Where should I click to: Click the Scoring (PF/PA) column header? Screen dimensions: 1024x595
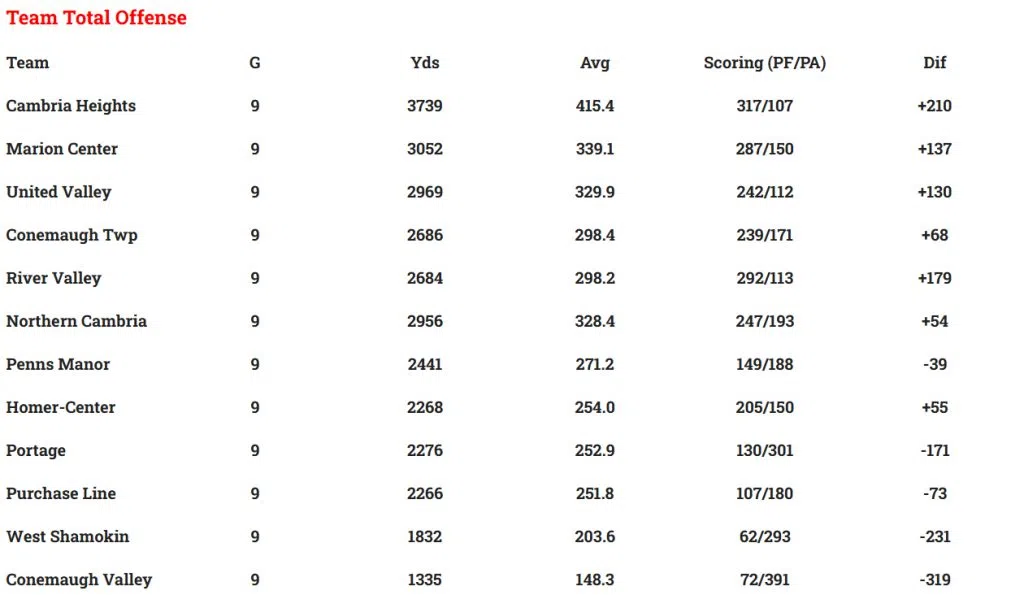765,63
